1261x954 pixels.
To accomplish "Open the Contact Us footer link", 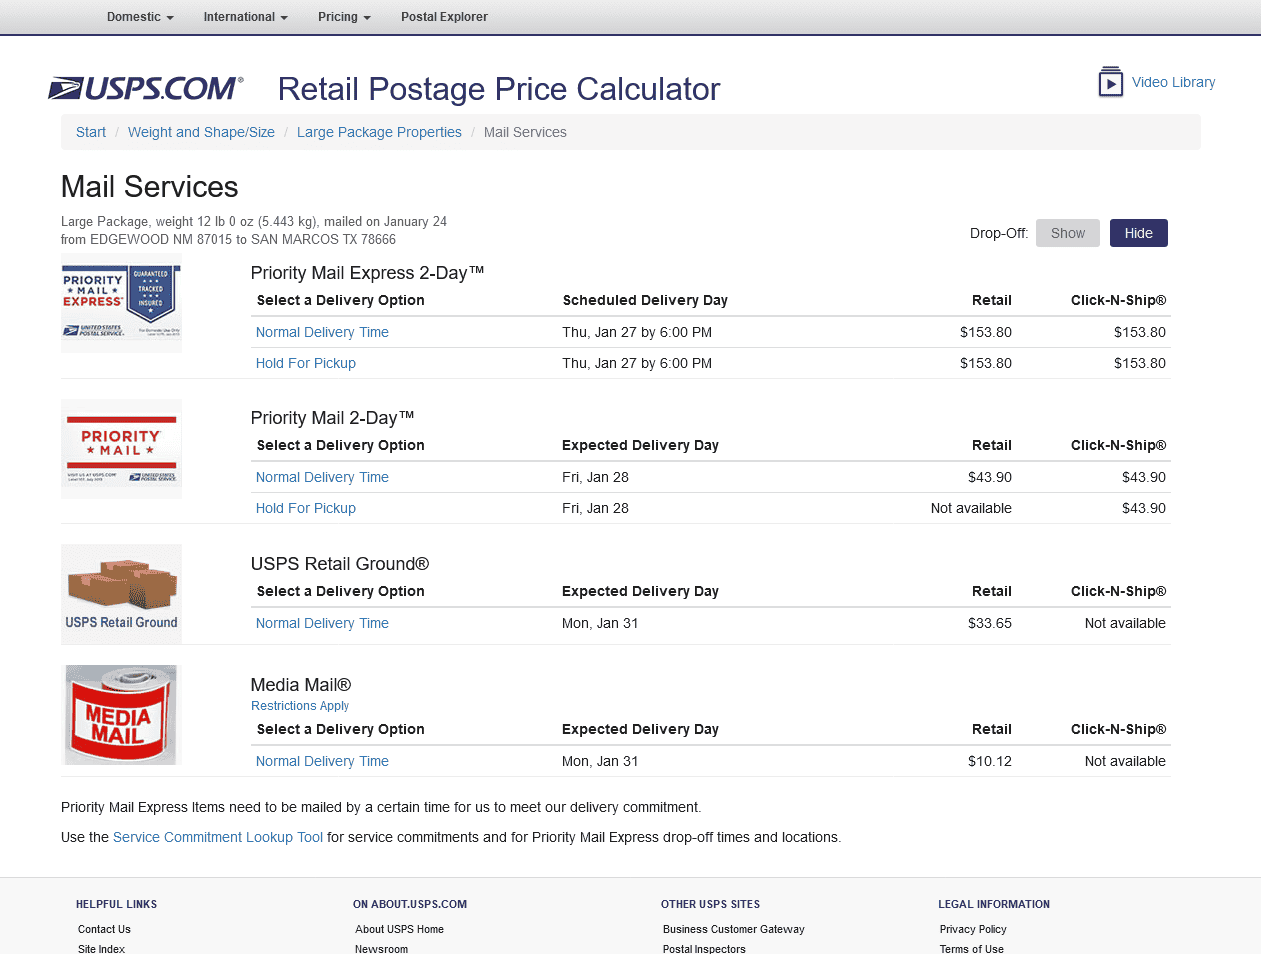I will click(x=104, y=929).
